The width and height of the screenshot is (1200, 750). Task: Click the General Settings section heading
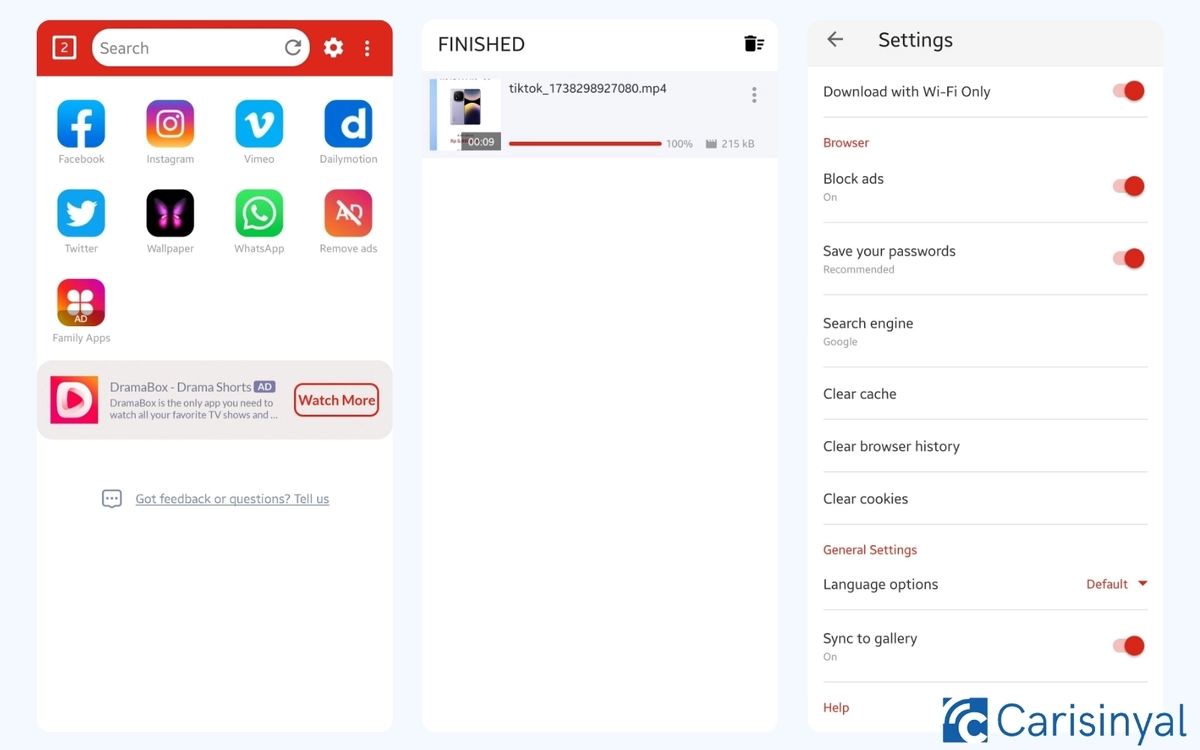pyautogui.click(x=870, y=550)
